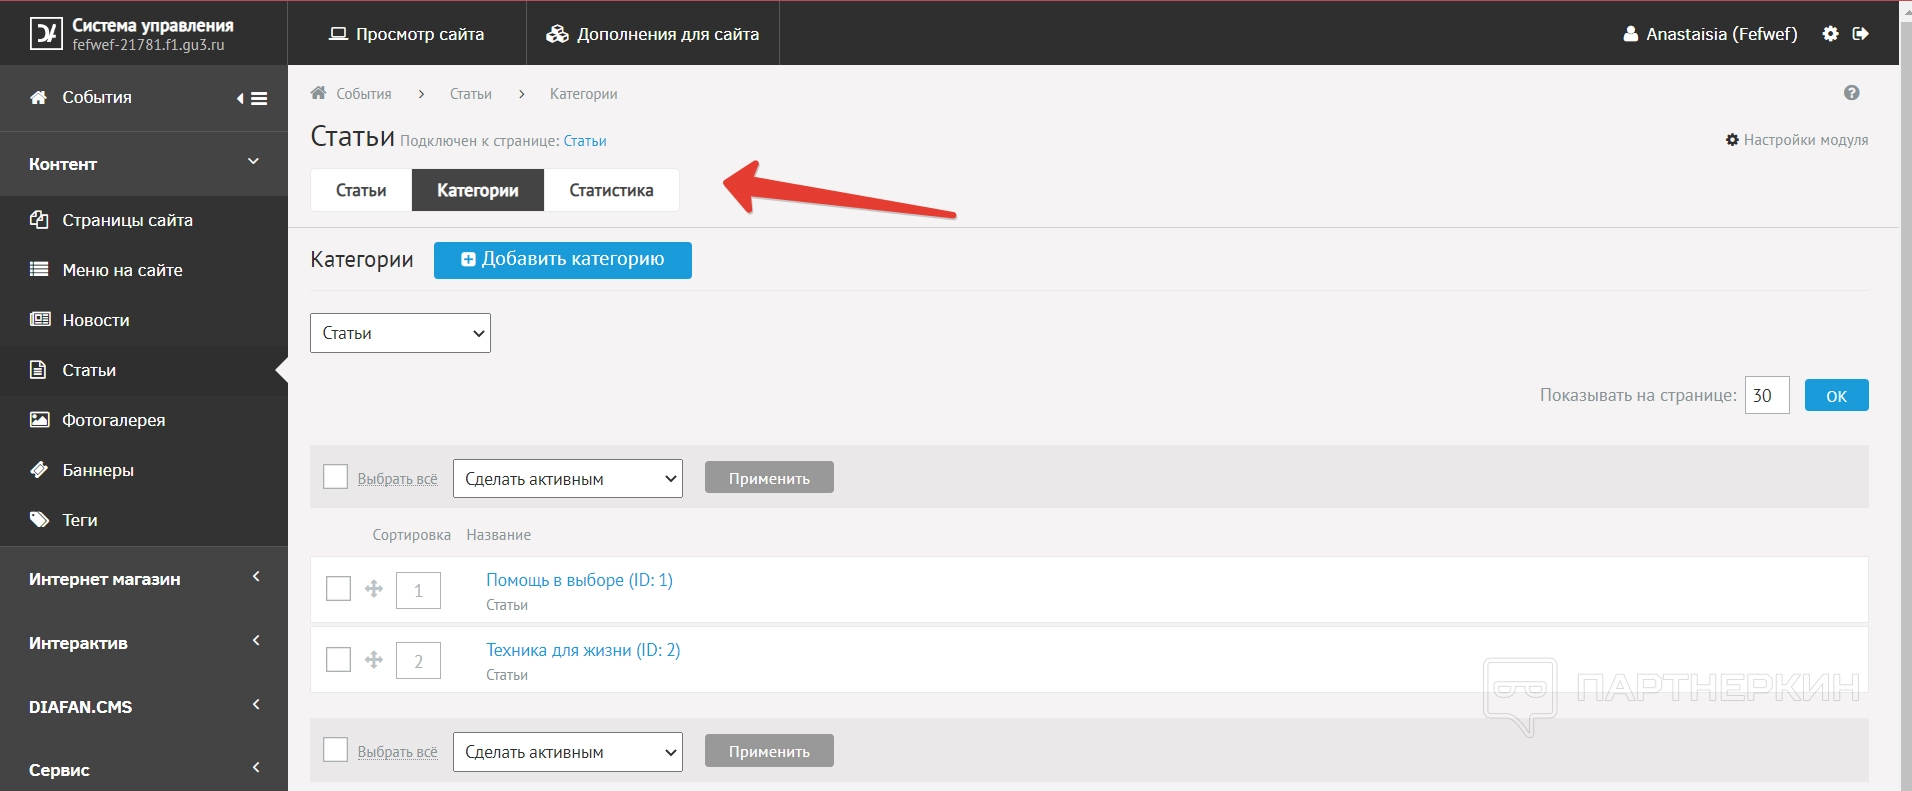This screenshot has height=791, width=1912.
Task: Collapse sidebar with the menu toggle icon
Action: pos(252,98)
